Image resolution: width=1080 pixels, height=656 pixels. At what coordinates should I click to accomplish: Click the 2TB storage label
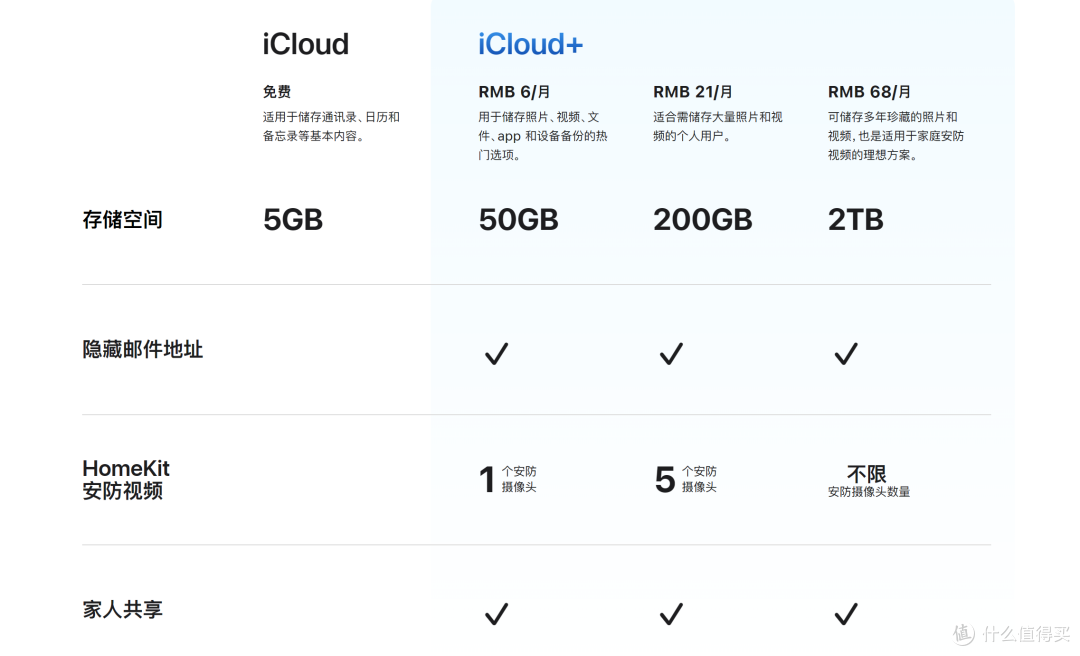pos(855,219)
